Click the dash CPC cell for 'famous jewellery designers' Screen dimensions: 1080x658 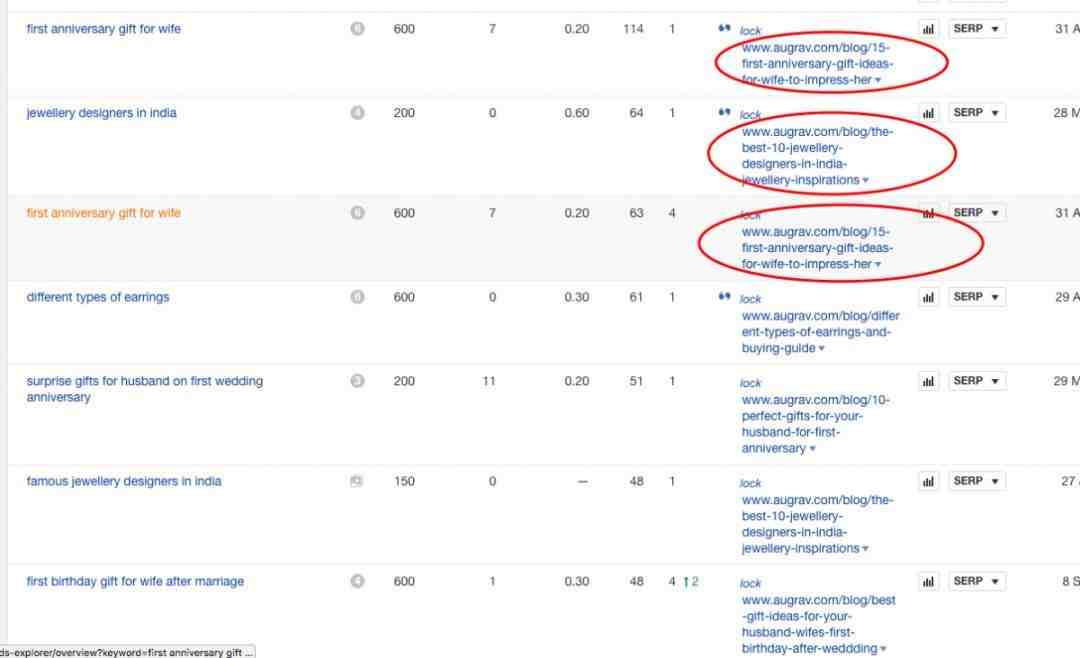pos(583,482)
